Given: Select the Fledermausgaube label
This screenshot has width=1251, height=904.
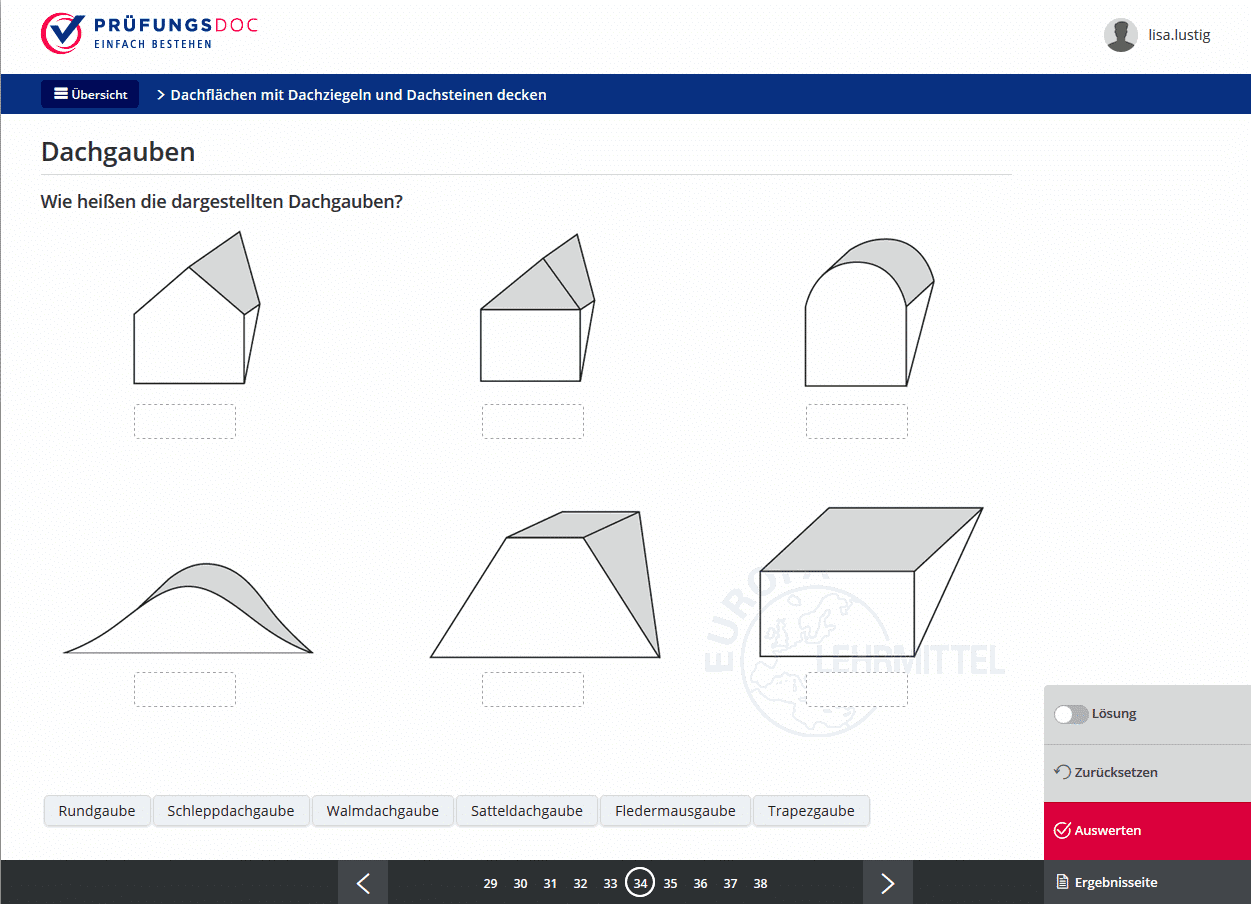Looking at the screenshot, I should click(675, 811).
